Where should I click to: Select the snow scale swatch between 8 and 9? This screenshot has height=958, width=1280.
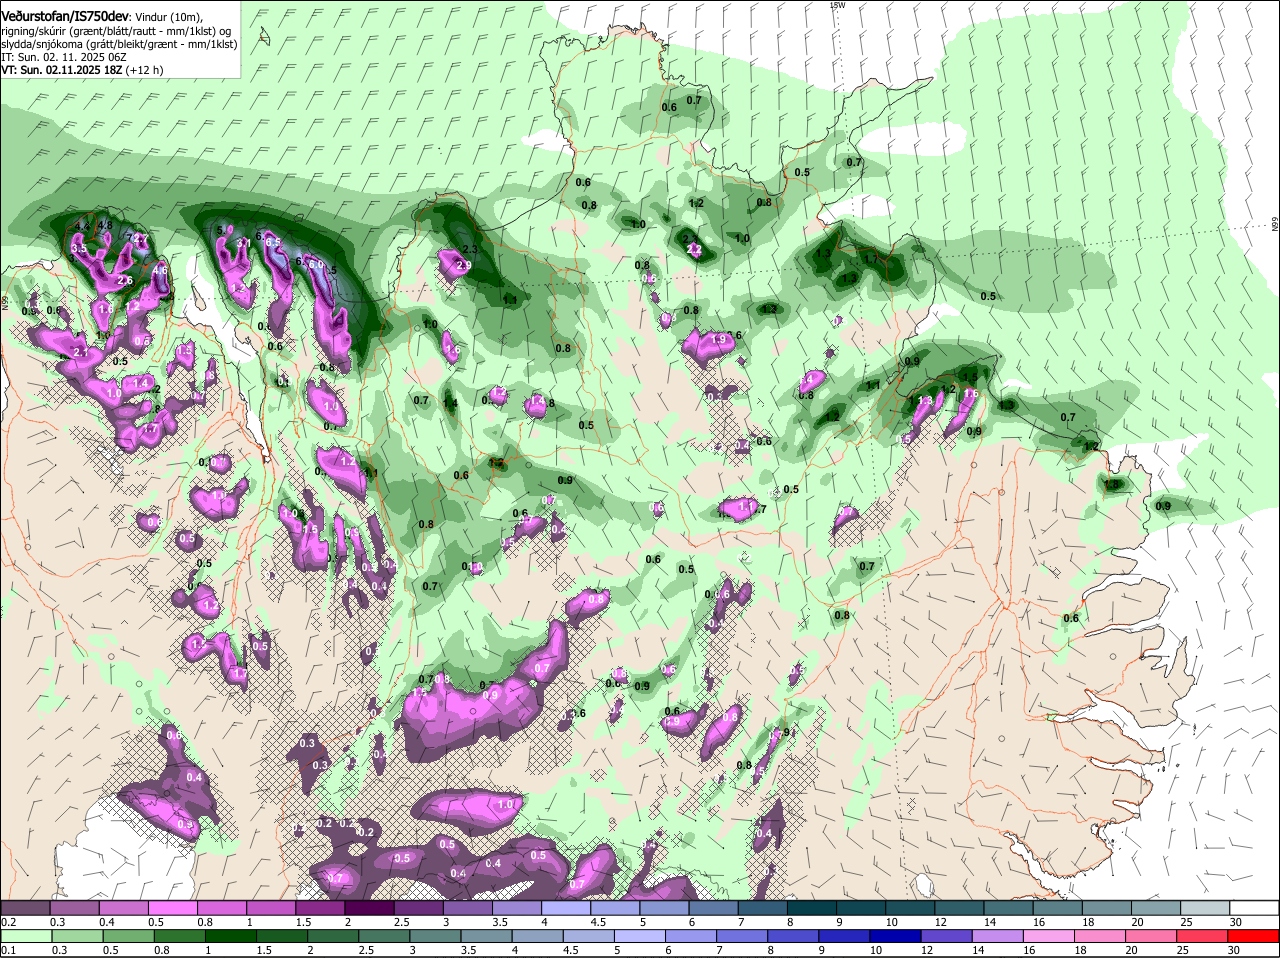click(x=813, y=908)
